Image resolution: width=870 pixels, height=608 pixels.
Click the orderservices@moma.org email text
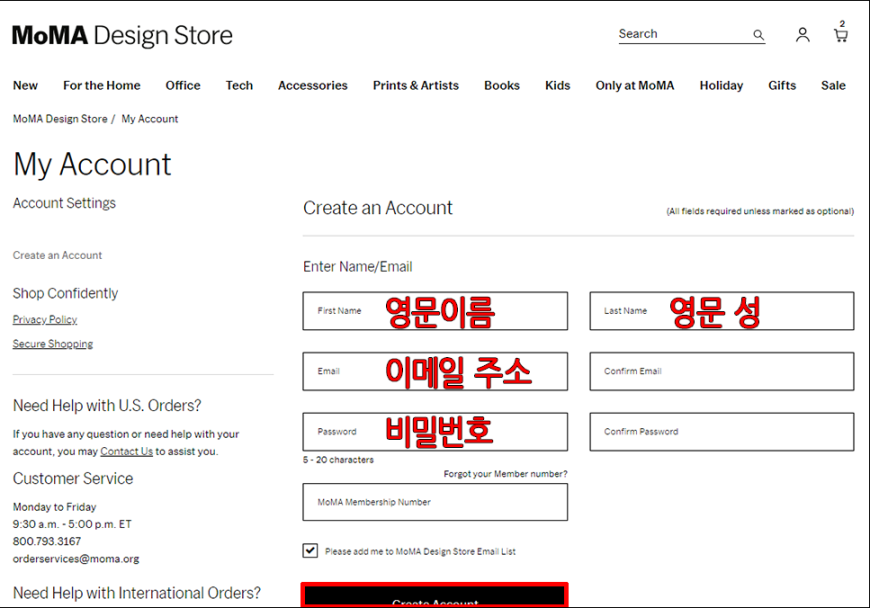pos(76,559)
